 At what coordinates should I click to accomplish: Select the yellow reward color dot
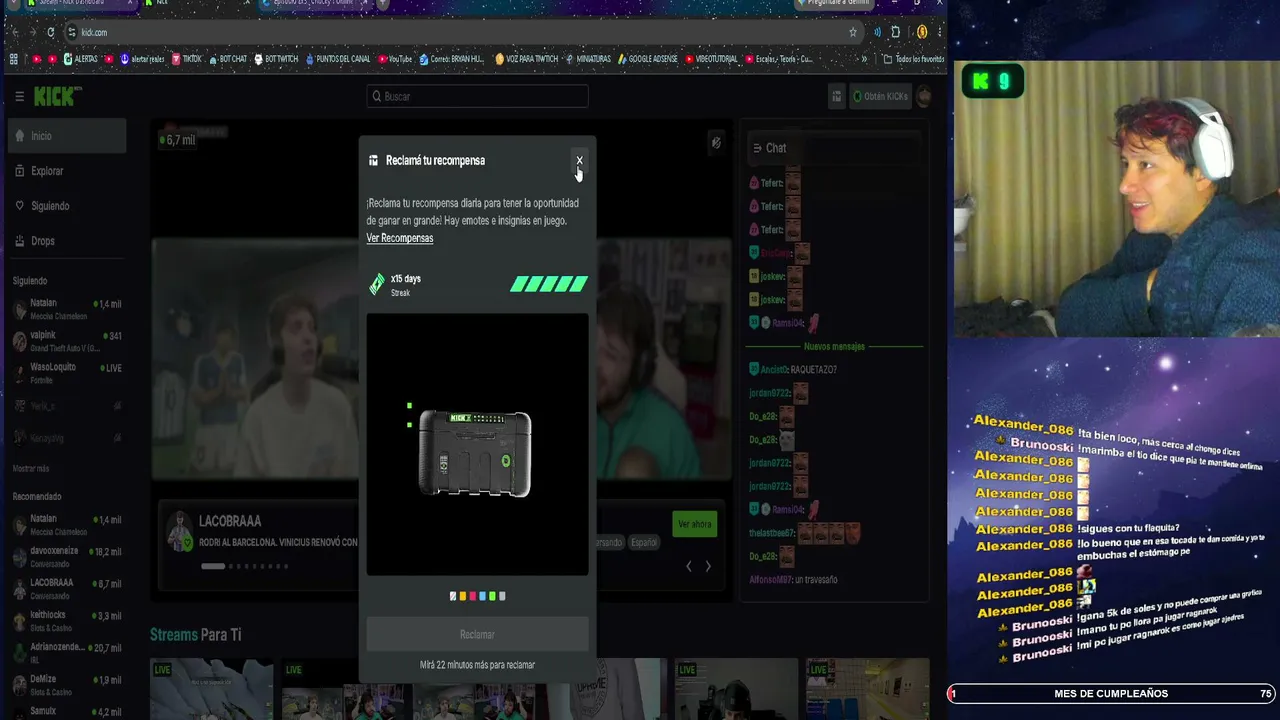[x=462, y=596]
